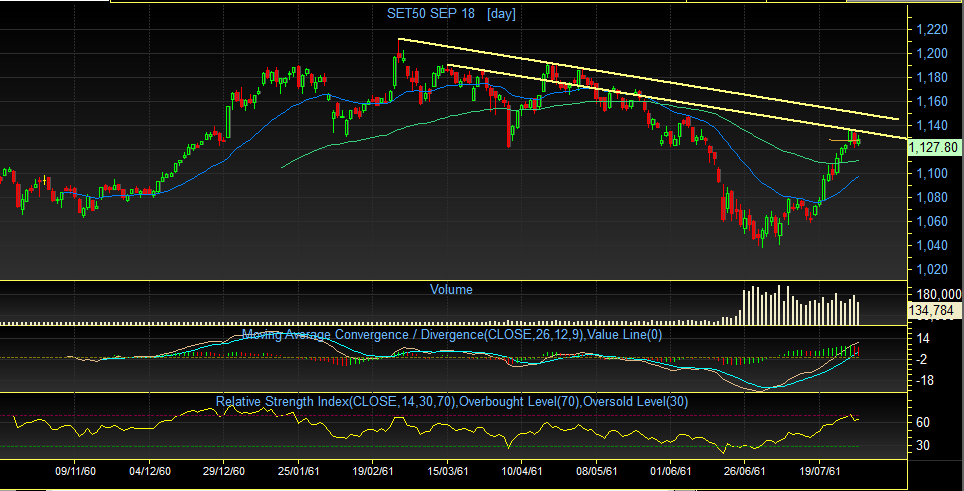Click the Relative Strength Index indicator title
The image size is (964, 491).
point(452,402)
